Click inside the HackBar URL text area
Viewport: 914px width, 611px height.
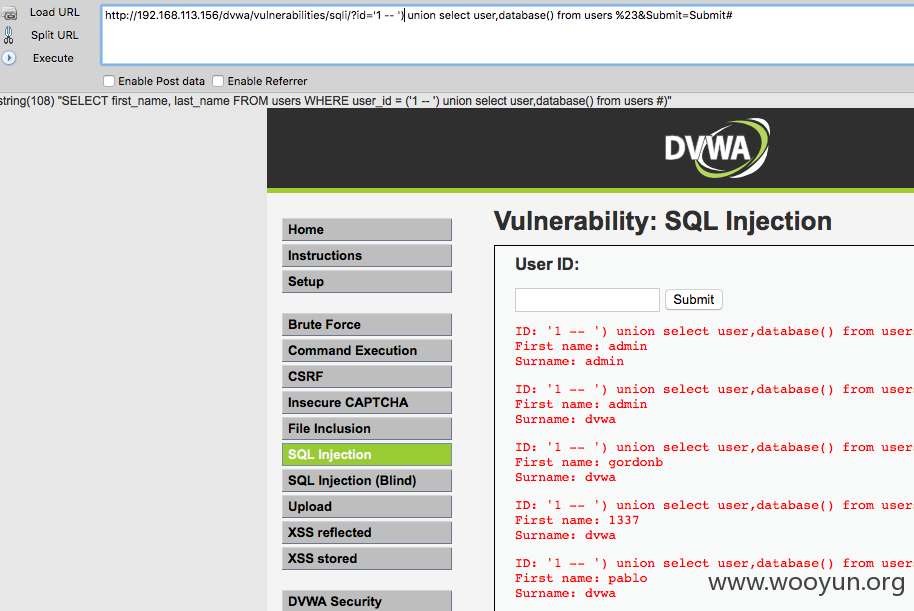point(507,35)
